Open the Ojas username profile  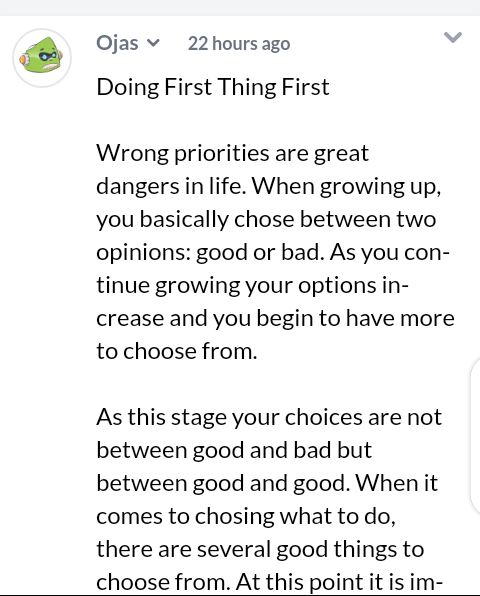117,43
